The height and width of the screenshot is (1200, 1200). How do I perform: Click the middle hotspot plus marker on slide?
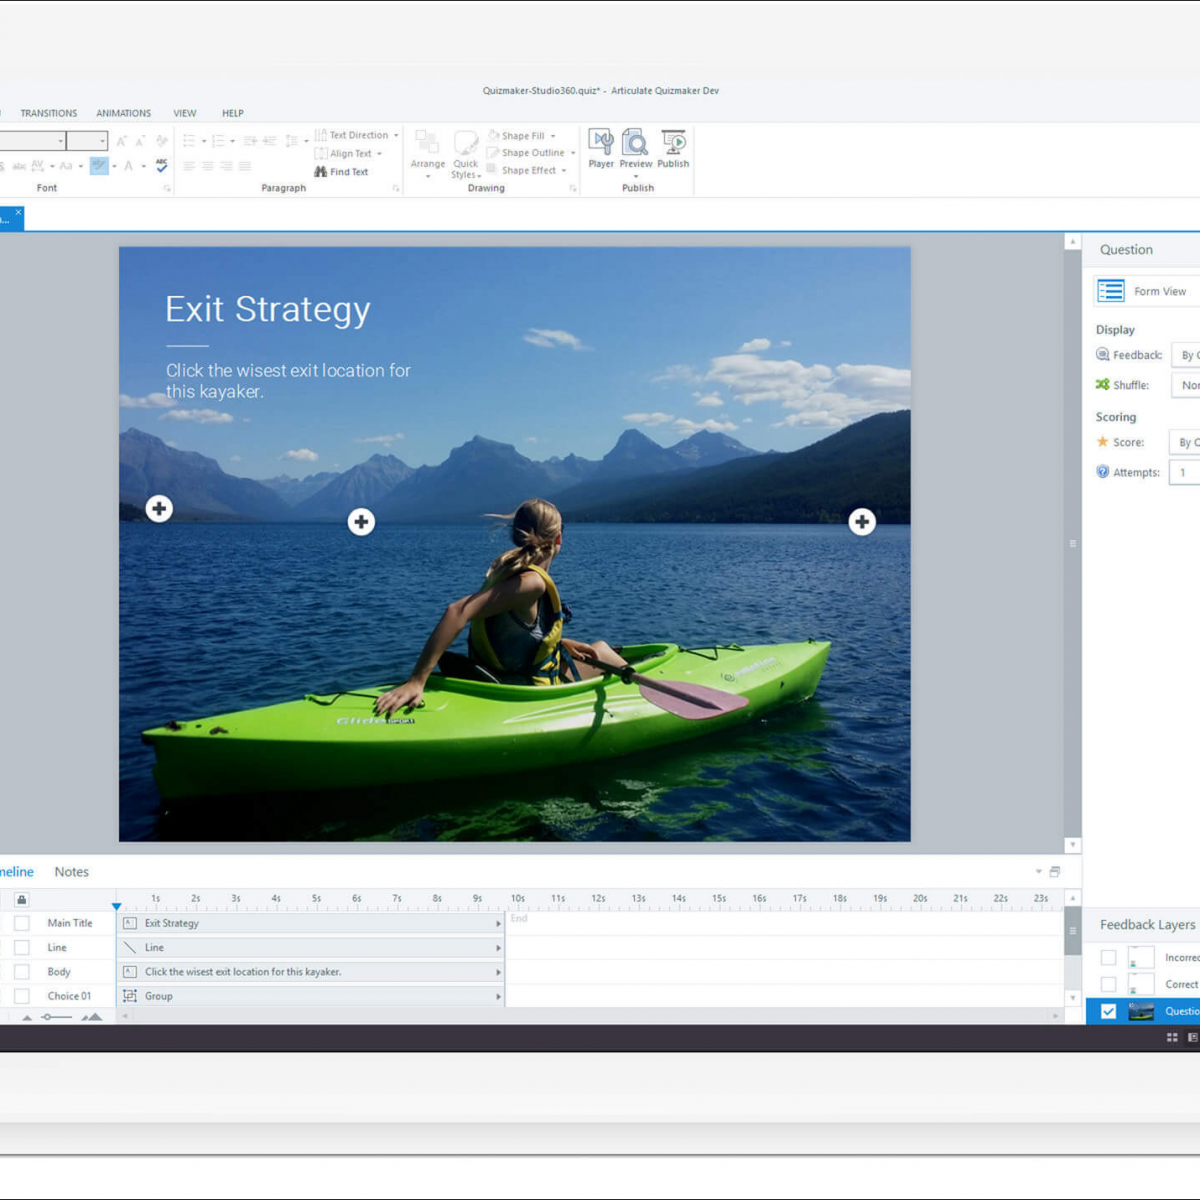click(x=361, y=521)
